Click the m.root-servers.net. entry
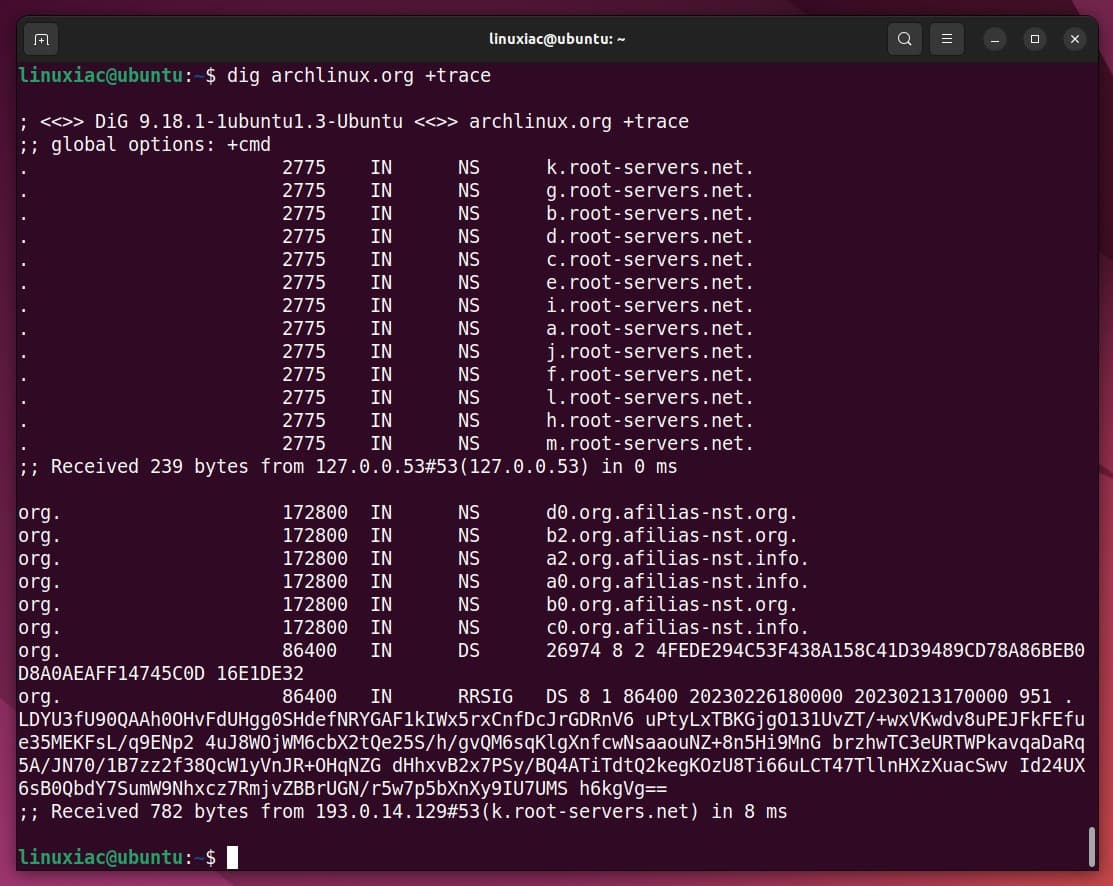Viewport: 1113px width, 886px height. (x=649, y=443)
